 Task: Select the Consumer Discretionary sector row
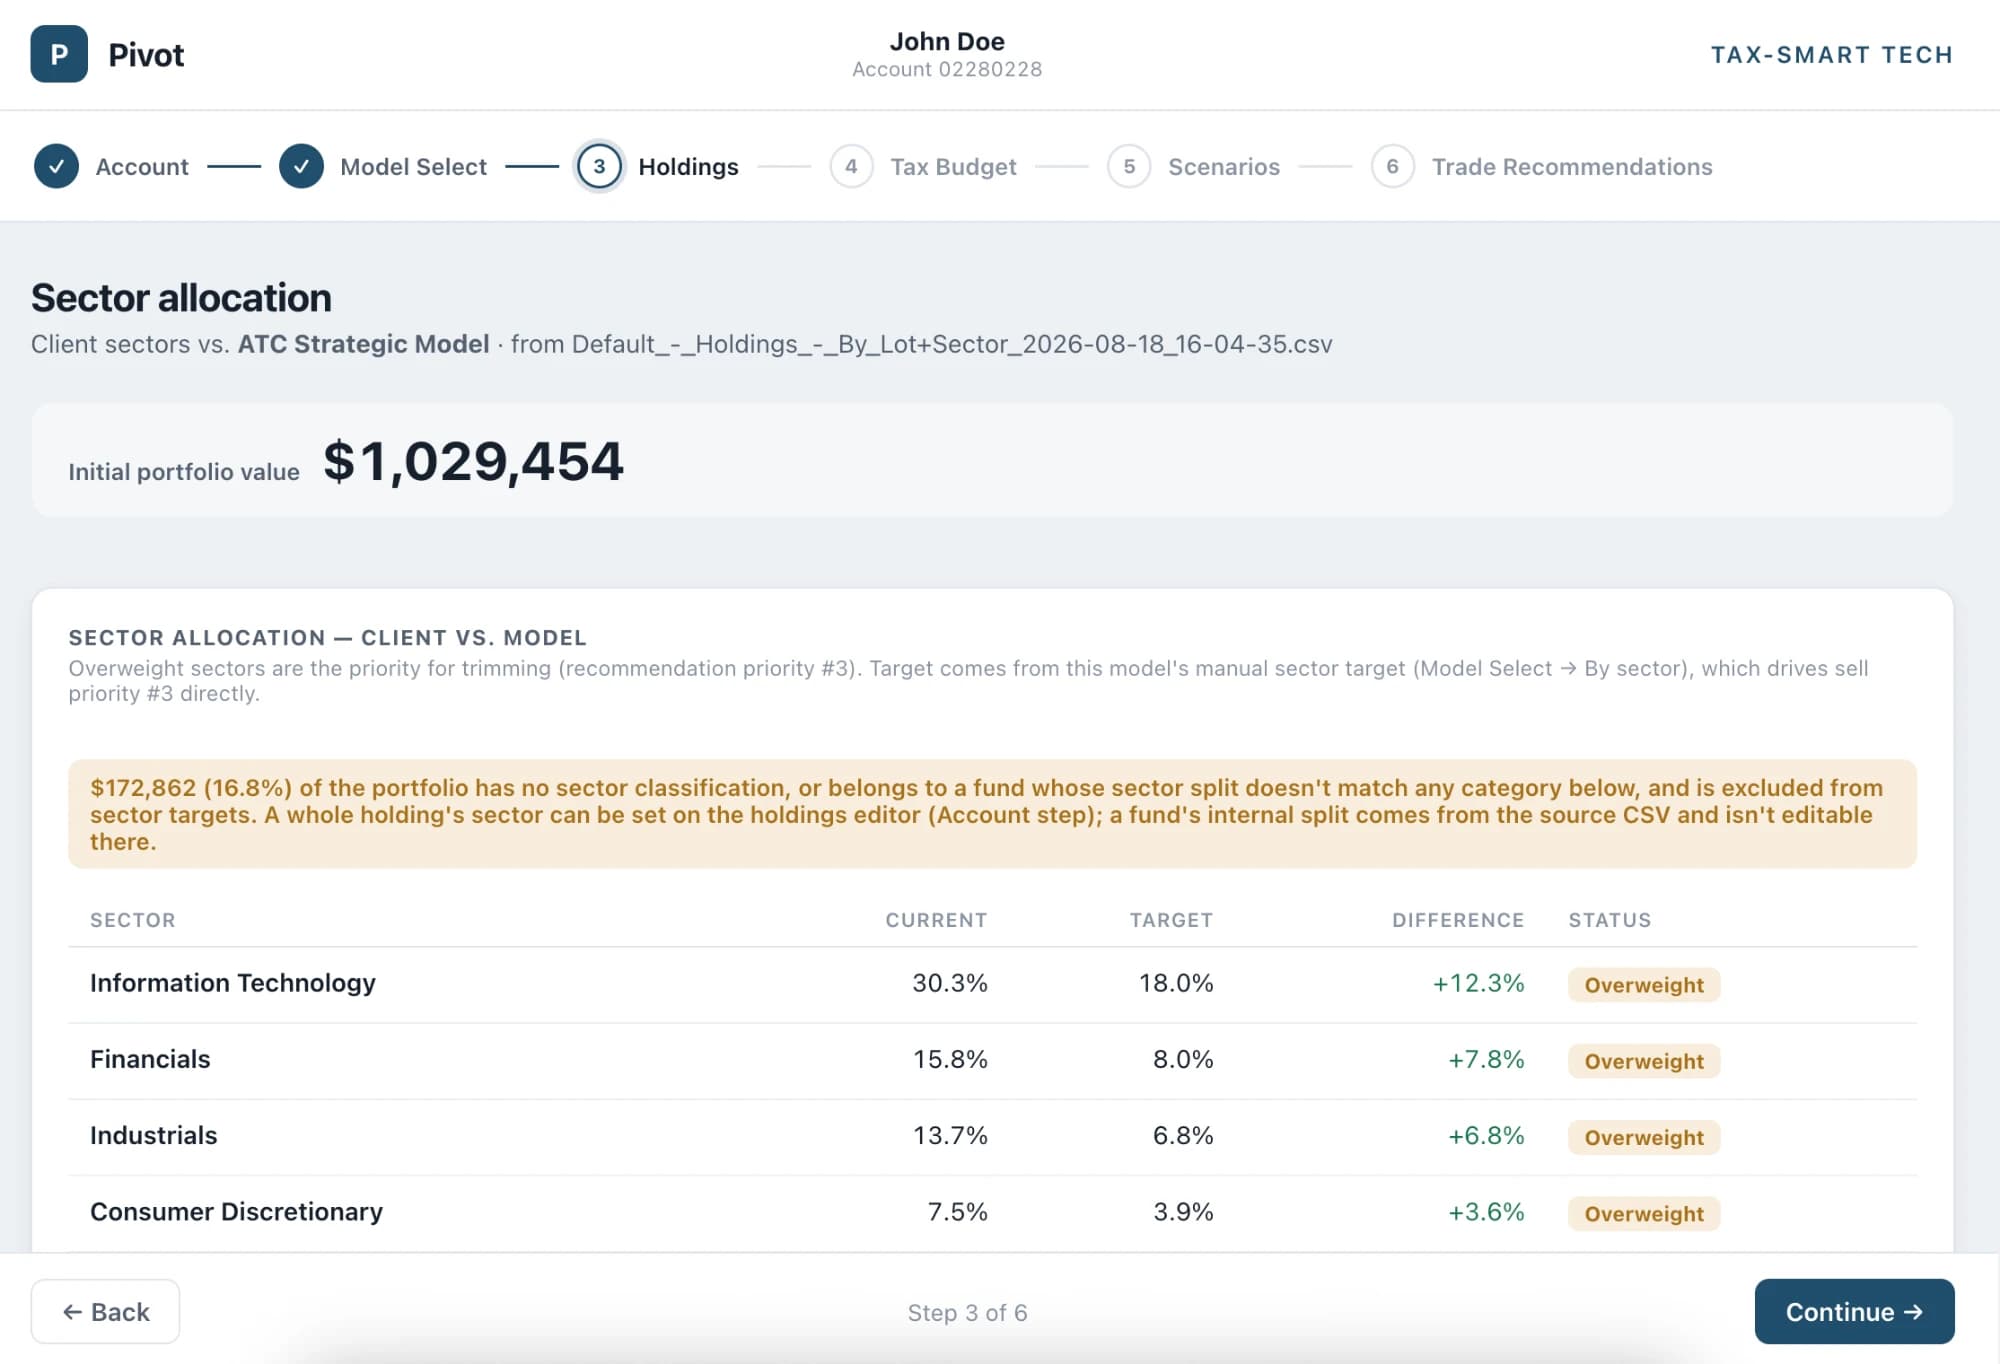coord(992,1212)
